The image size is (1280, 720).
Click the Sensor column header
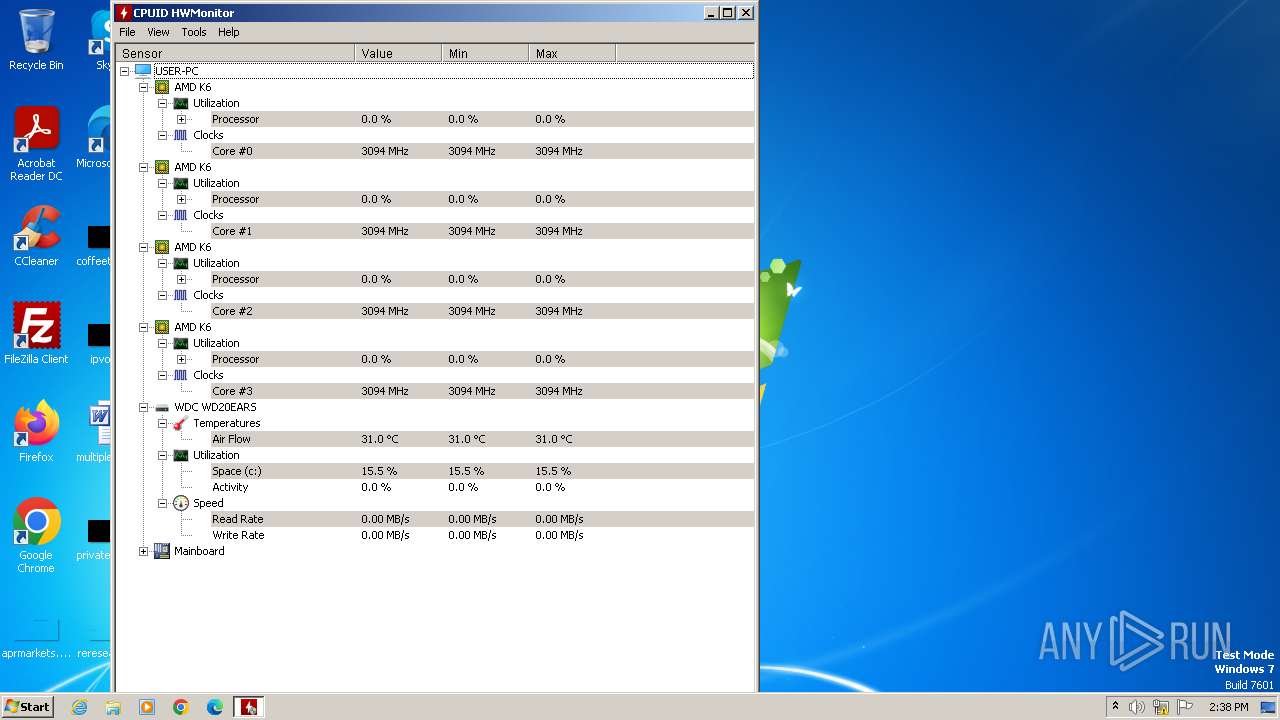tap(235, 53)
